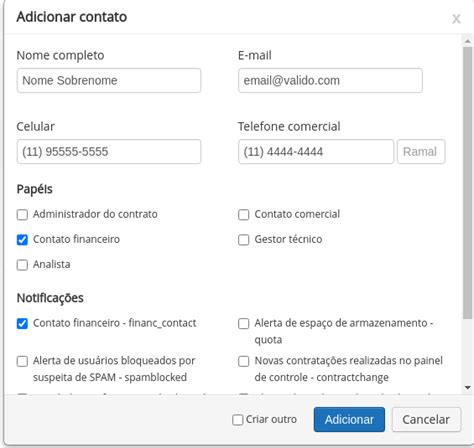This screenshot has width=474, height=448.
Task: Check the spamblocked alert notification
Action: point(22,361)
